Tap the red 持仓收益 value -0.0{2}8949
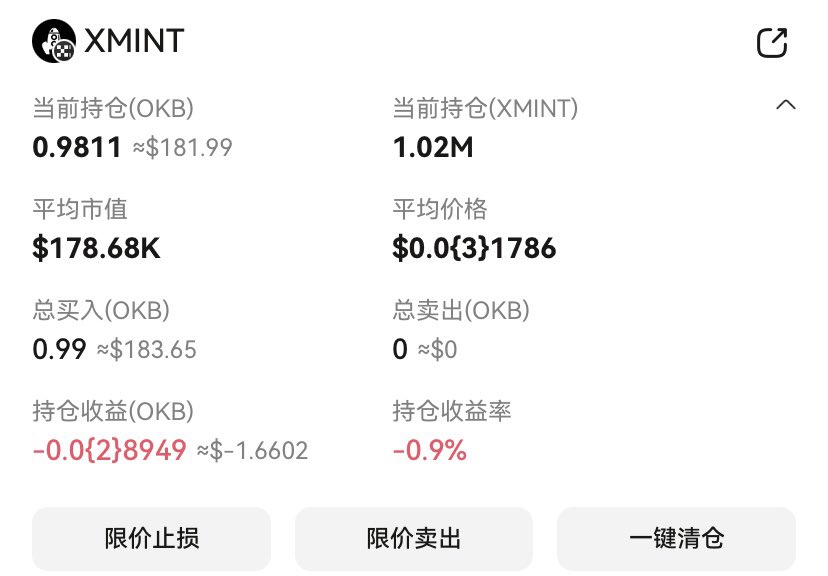This screenshot has width=828, height=576. (109, 450)
